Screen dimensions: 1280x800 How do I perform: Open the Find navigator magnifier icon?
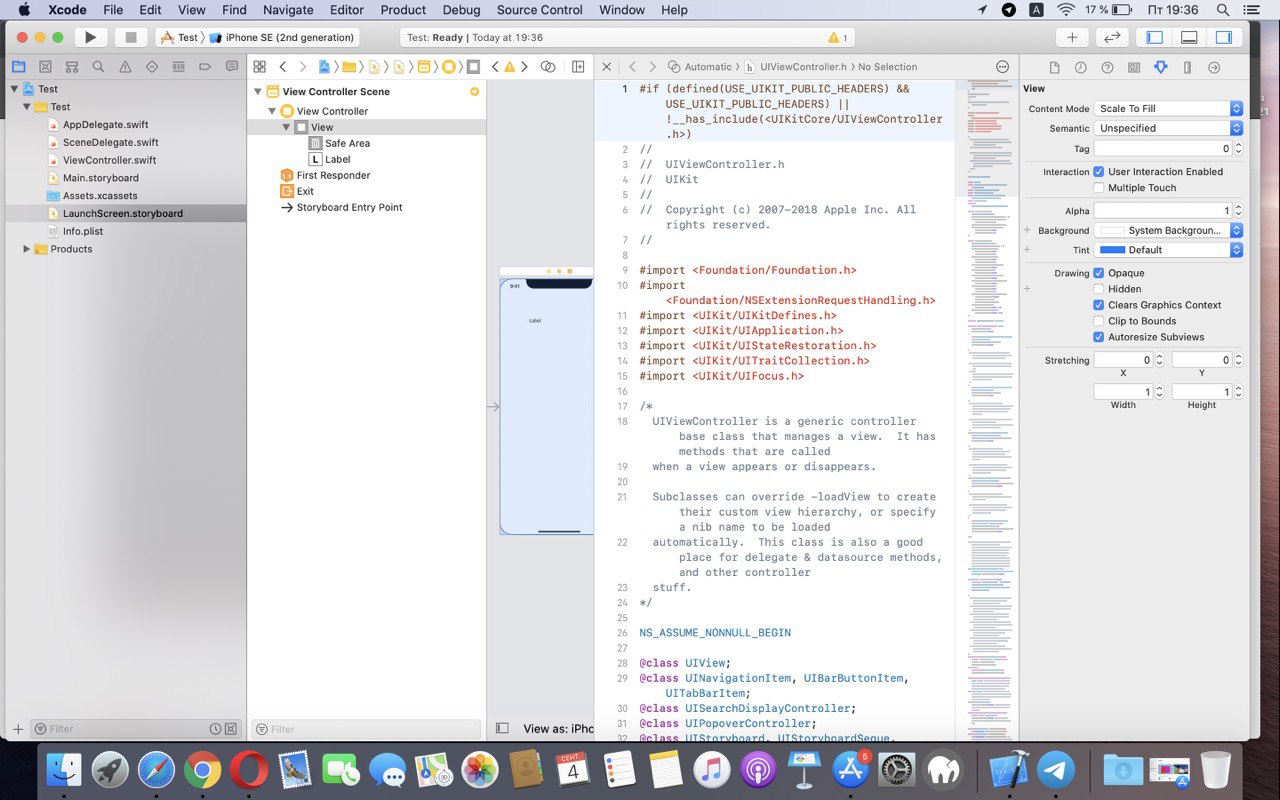pyautogui.click(x=98, y=67)
